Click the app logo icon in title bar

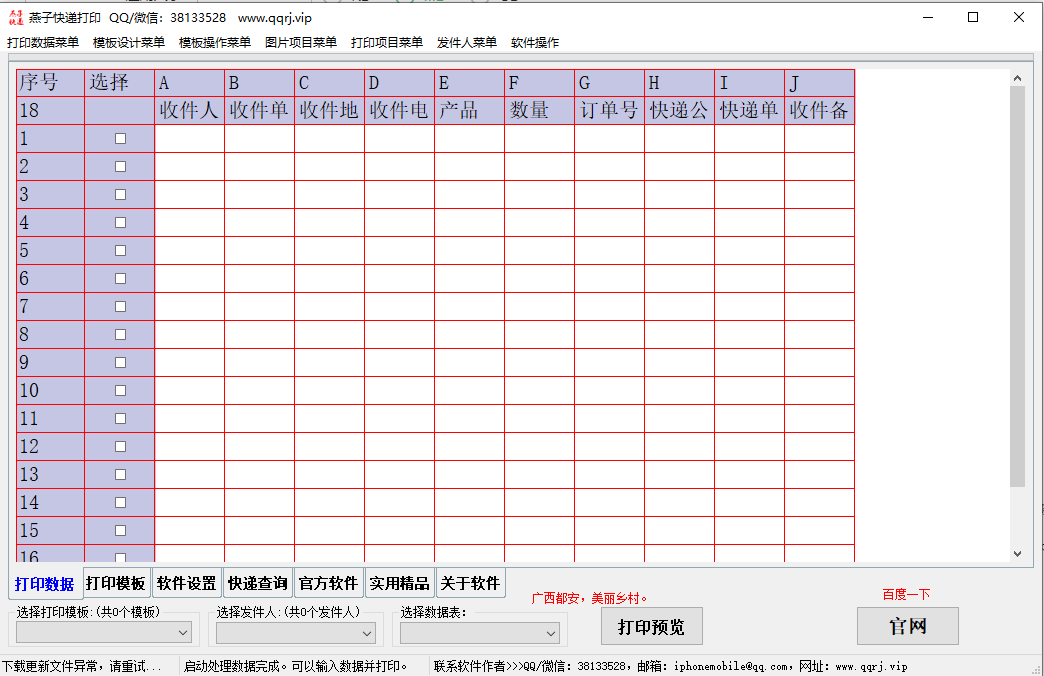coord(16,17)
